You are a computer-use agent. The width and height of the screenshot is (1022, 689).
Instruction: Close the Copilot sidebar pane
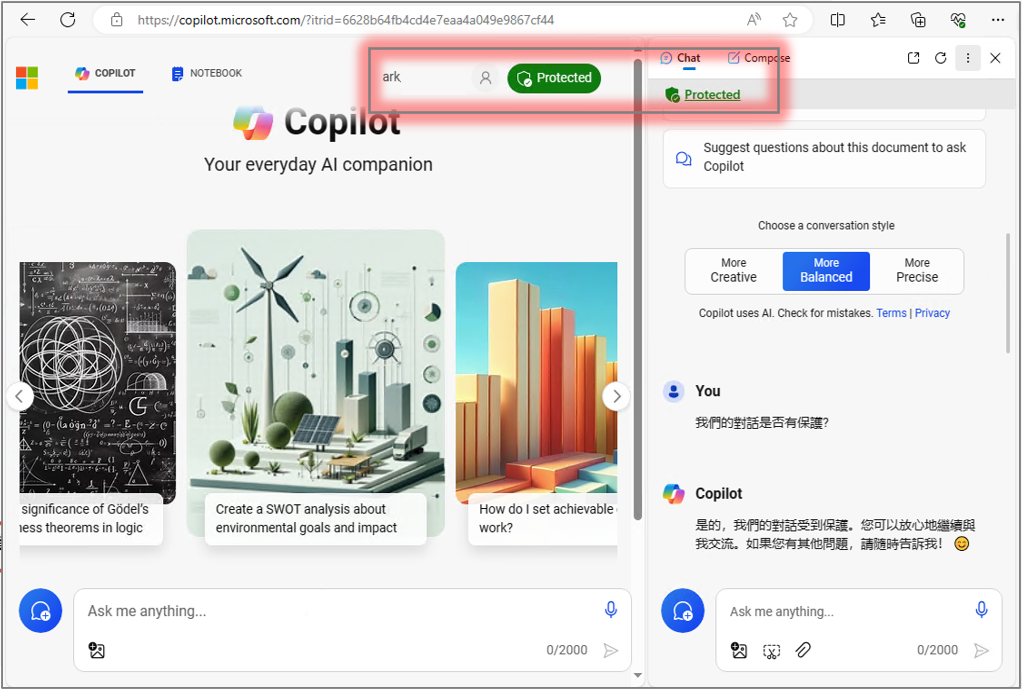(x=995, y=58)
